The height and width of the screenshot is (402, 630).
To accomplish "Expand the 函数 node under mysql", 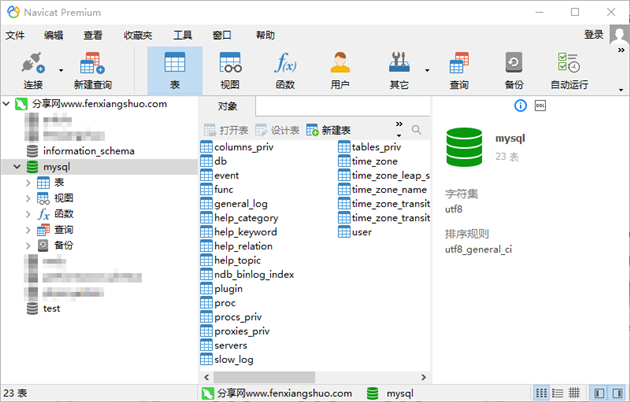I will click(x=28, y=214).
